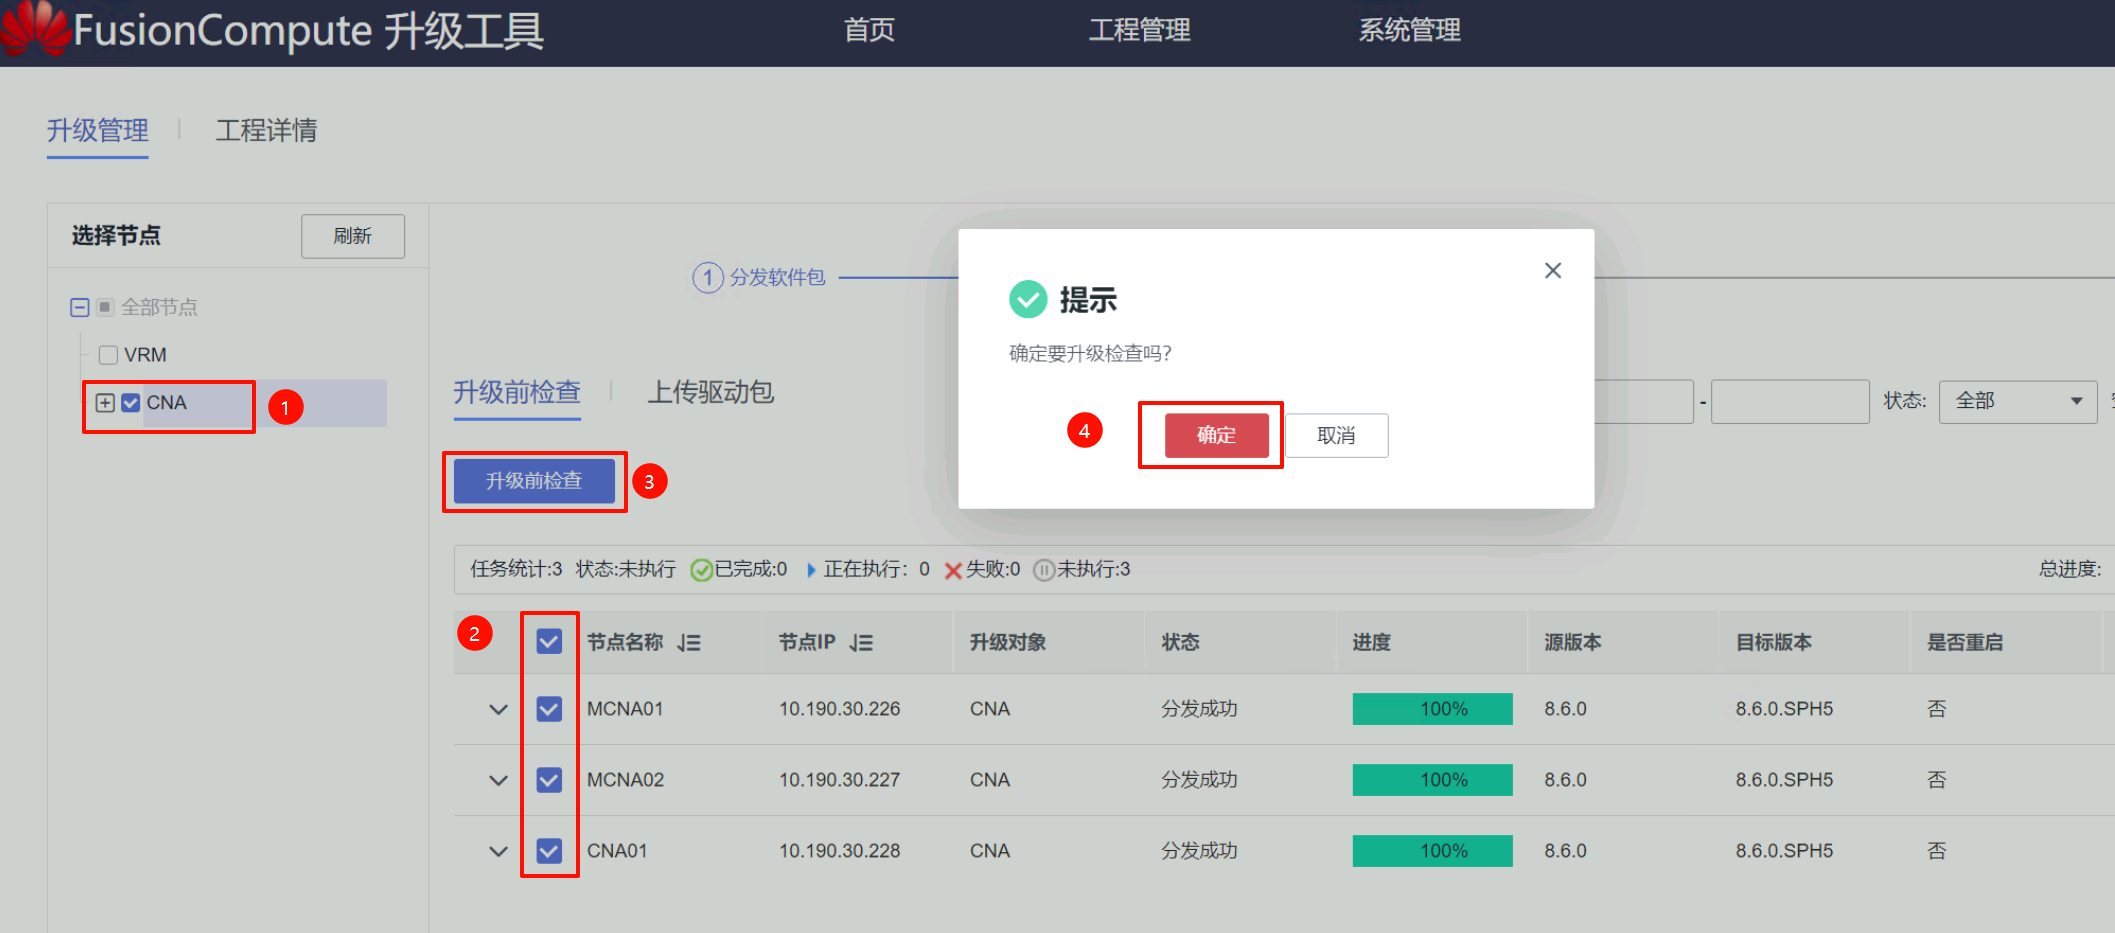The image size is (2115, 933).
Task: Switch to the 上传驱动包 tab
Action: pyautogui.click(x=710, y=392)
